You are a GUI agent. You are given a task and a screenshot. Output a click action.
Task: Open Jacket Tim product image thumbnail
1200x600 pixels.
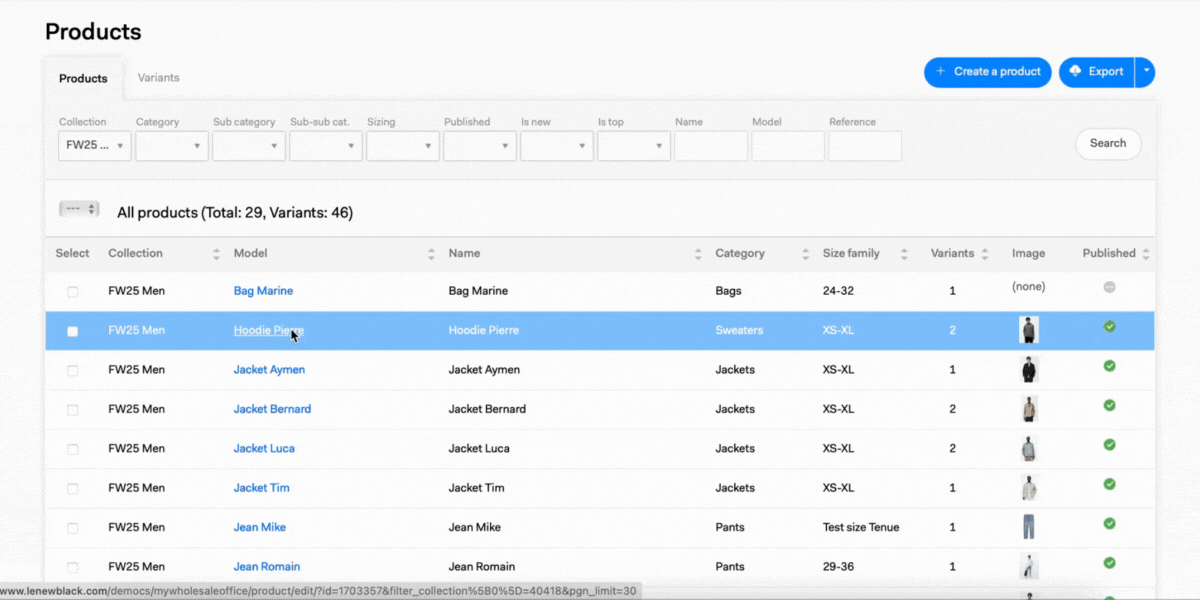tap(1028, 487)
